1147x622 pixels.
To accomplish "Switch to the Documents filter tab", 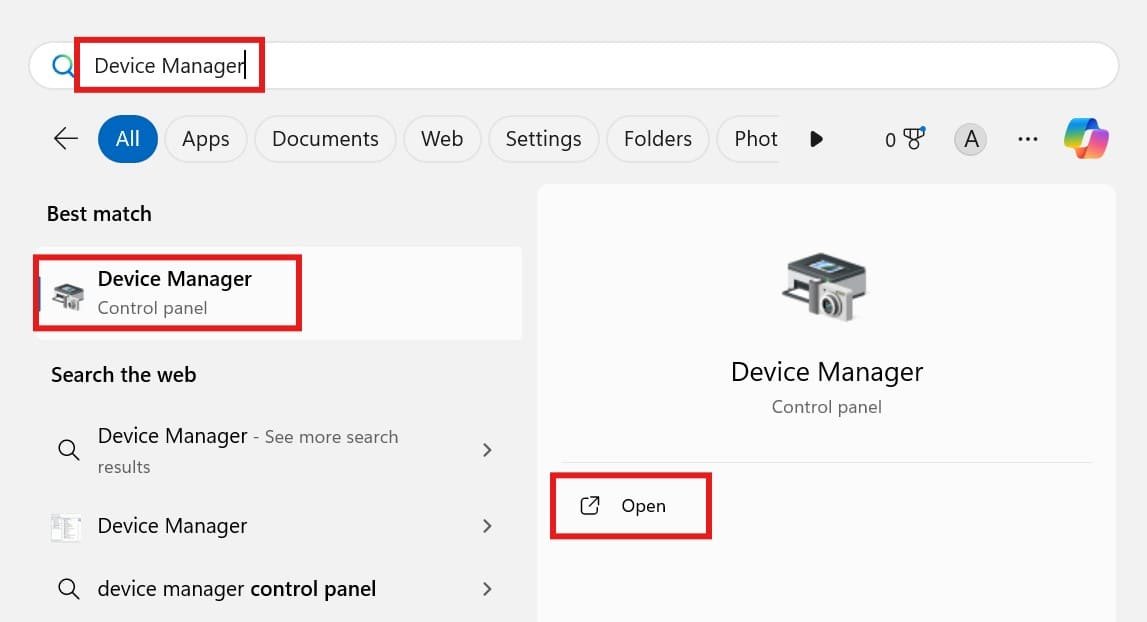I will (x=325, y=139).
